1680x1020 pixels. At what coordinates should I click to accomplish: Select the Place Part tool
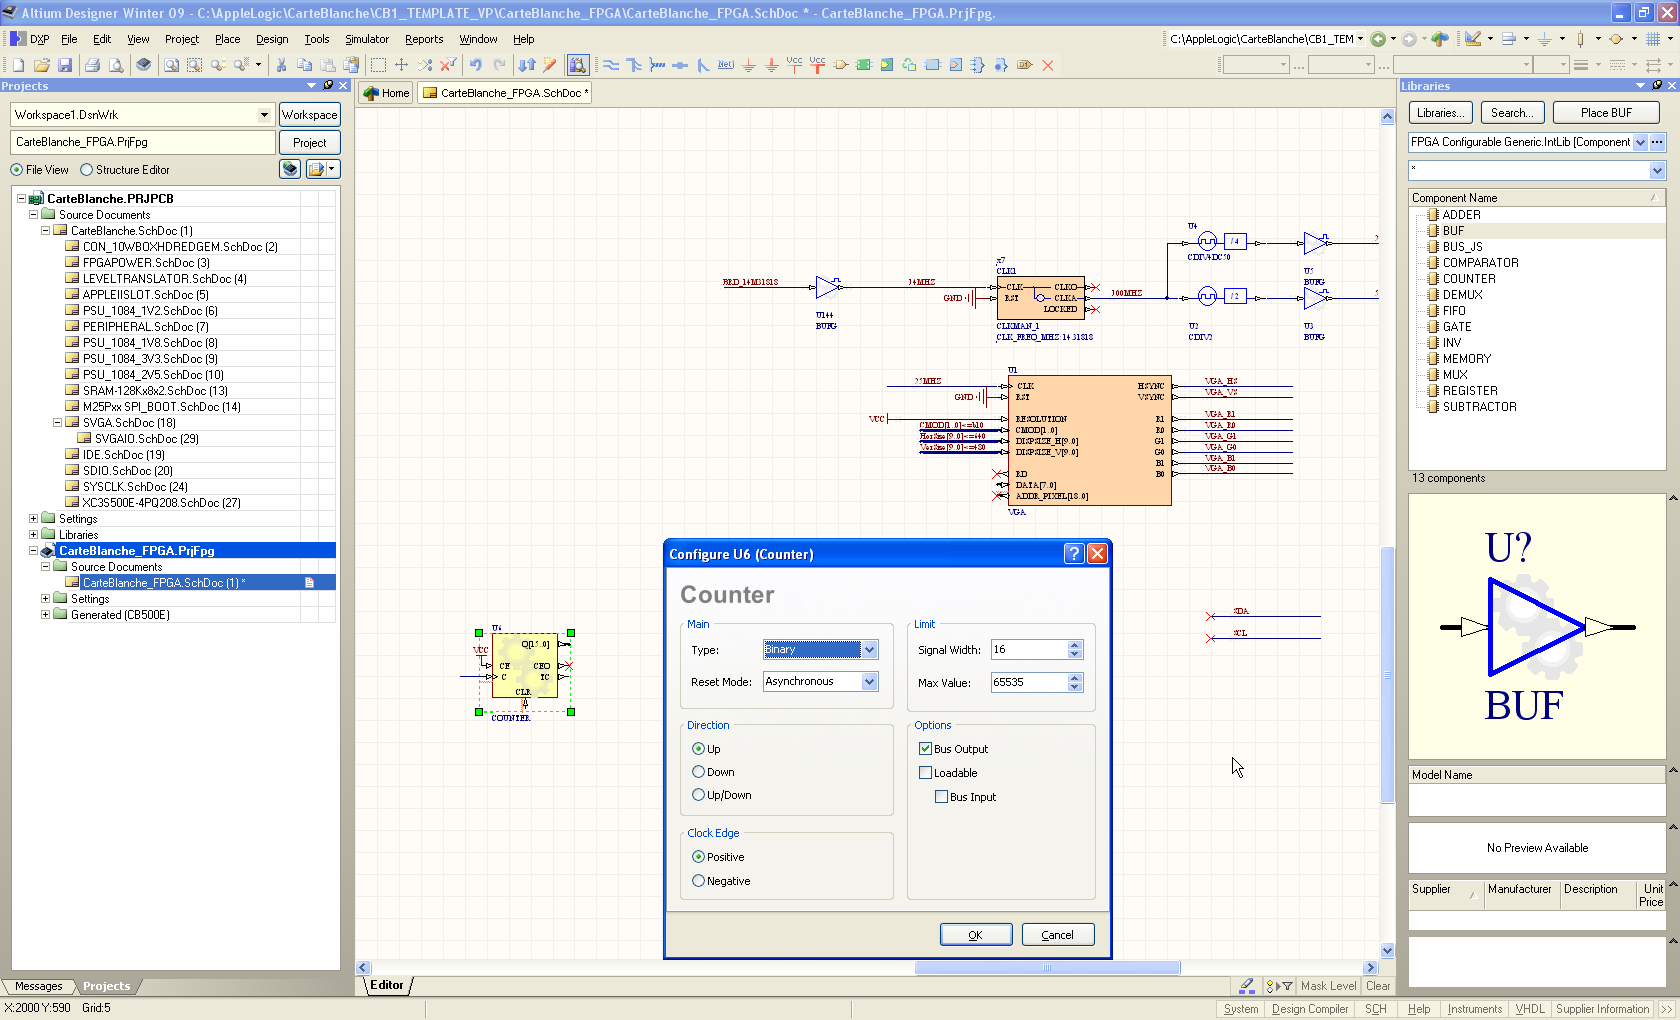(x=841, y=65)
